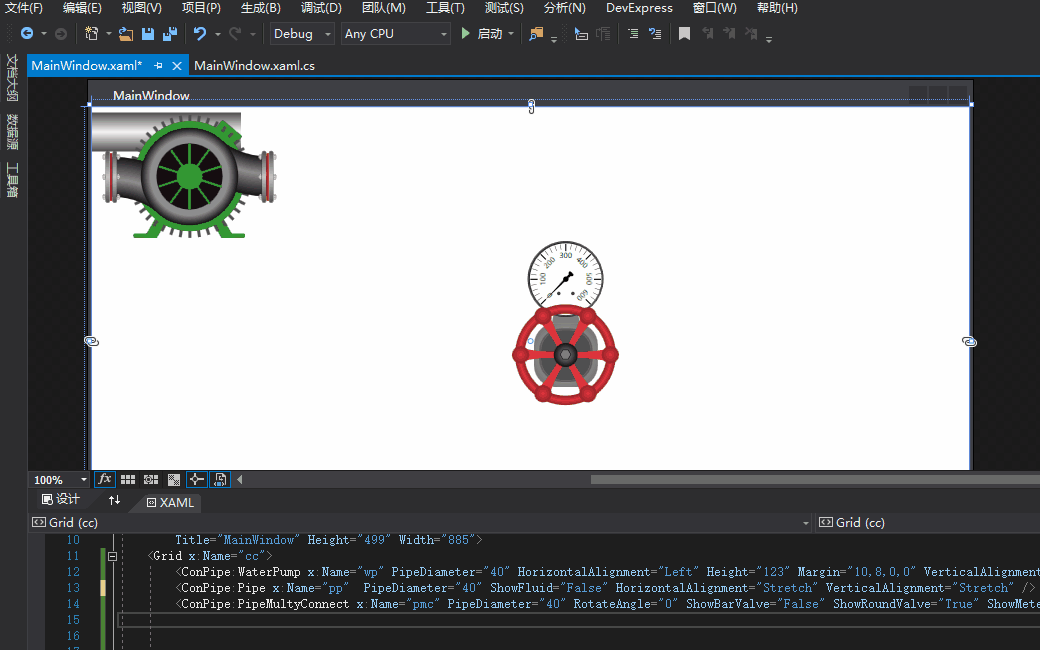Open the 视图(V) menu
Viewport: 1040px width, 650px height.
tap(141, 8)
